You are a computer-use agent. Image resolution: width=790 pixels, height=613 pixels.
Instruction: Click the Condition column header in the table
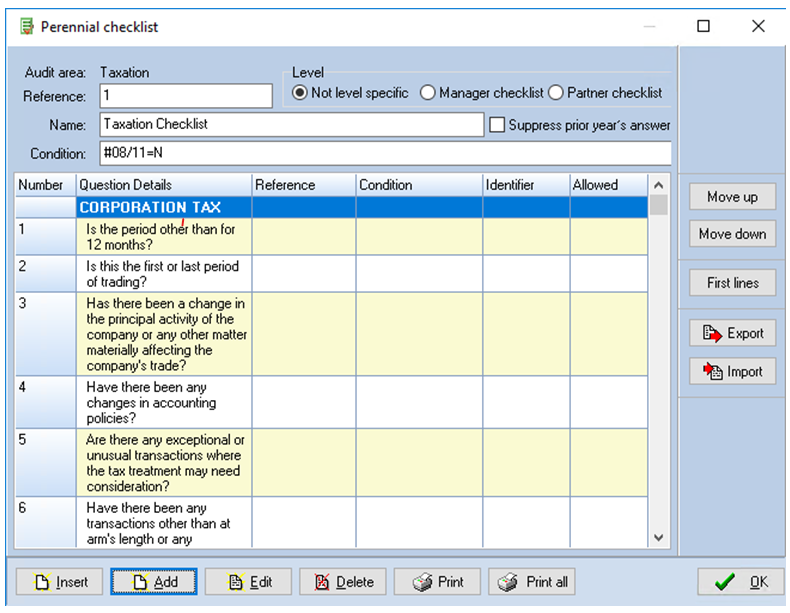[420, 185]
